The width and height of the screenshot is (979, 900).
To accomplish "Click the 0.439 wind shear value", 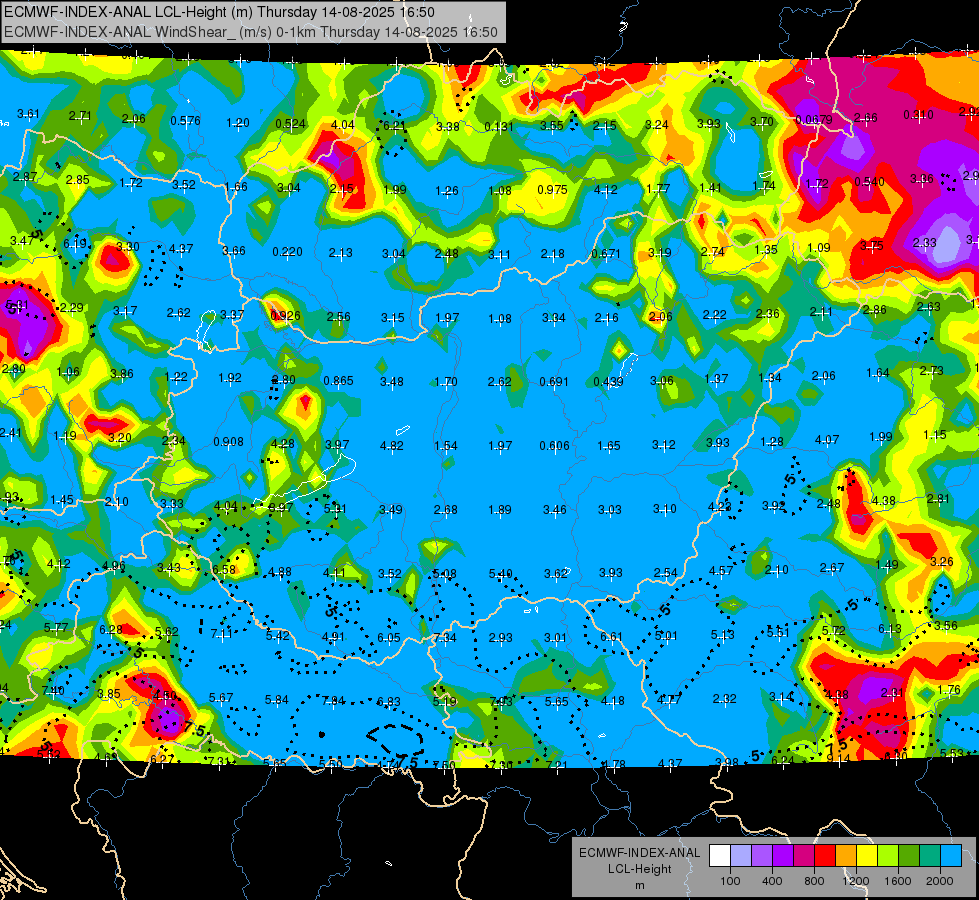I will click(x=608, y=382).
